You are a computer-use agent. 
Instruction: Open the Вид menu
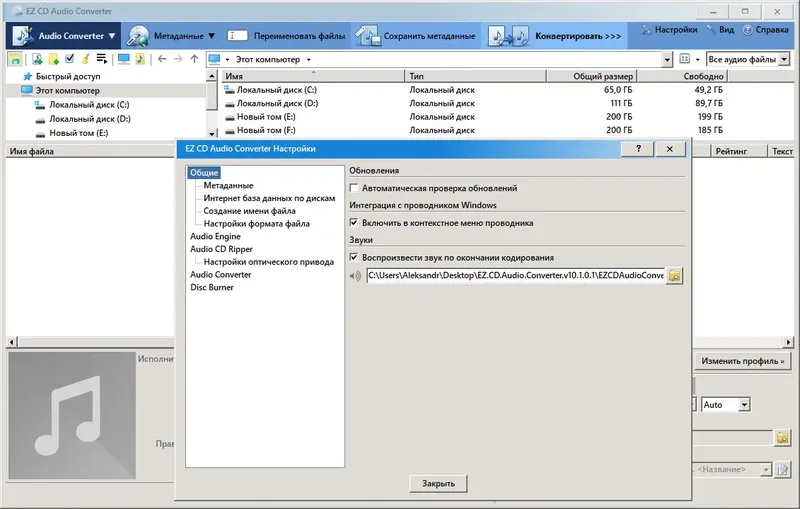click(x=720, y=30)
